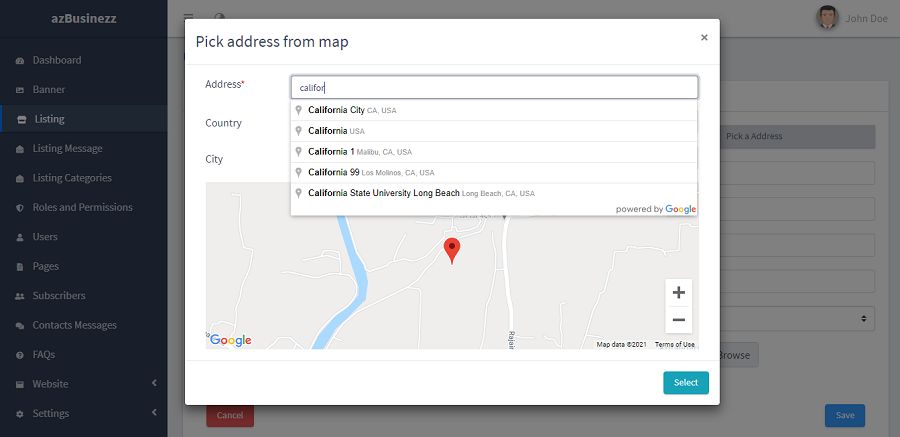Open Google Maps Terms of Use

pos(674,345)
